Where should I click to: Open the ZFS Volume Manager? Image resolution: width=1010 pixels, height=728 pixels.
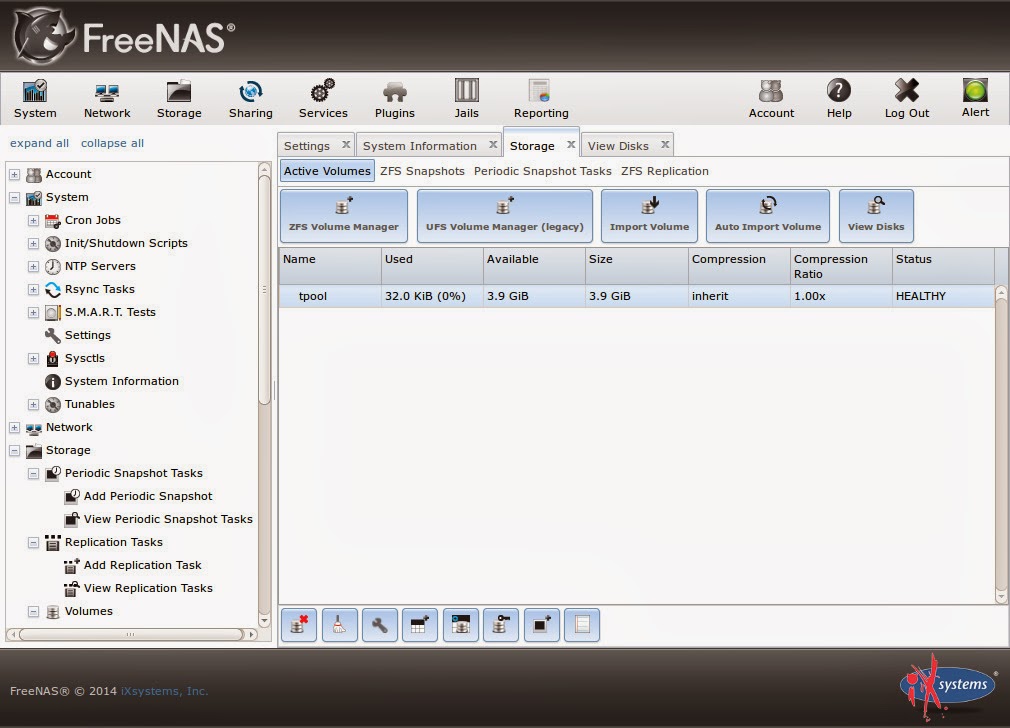[344, 216]
